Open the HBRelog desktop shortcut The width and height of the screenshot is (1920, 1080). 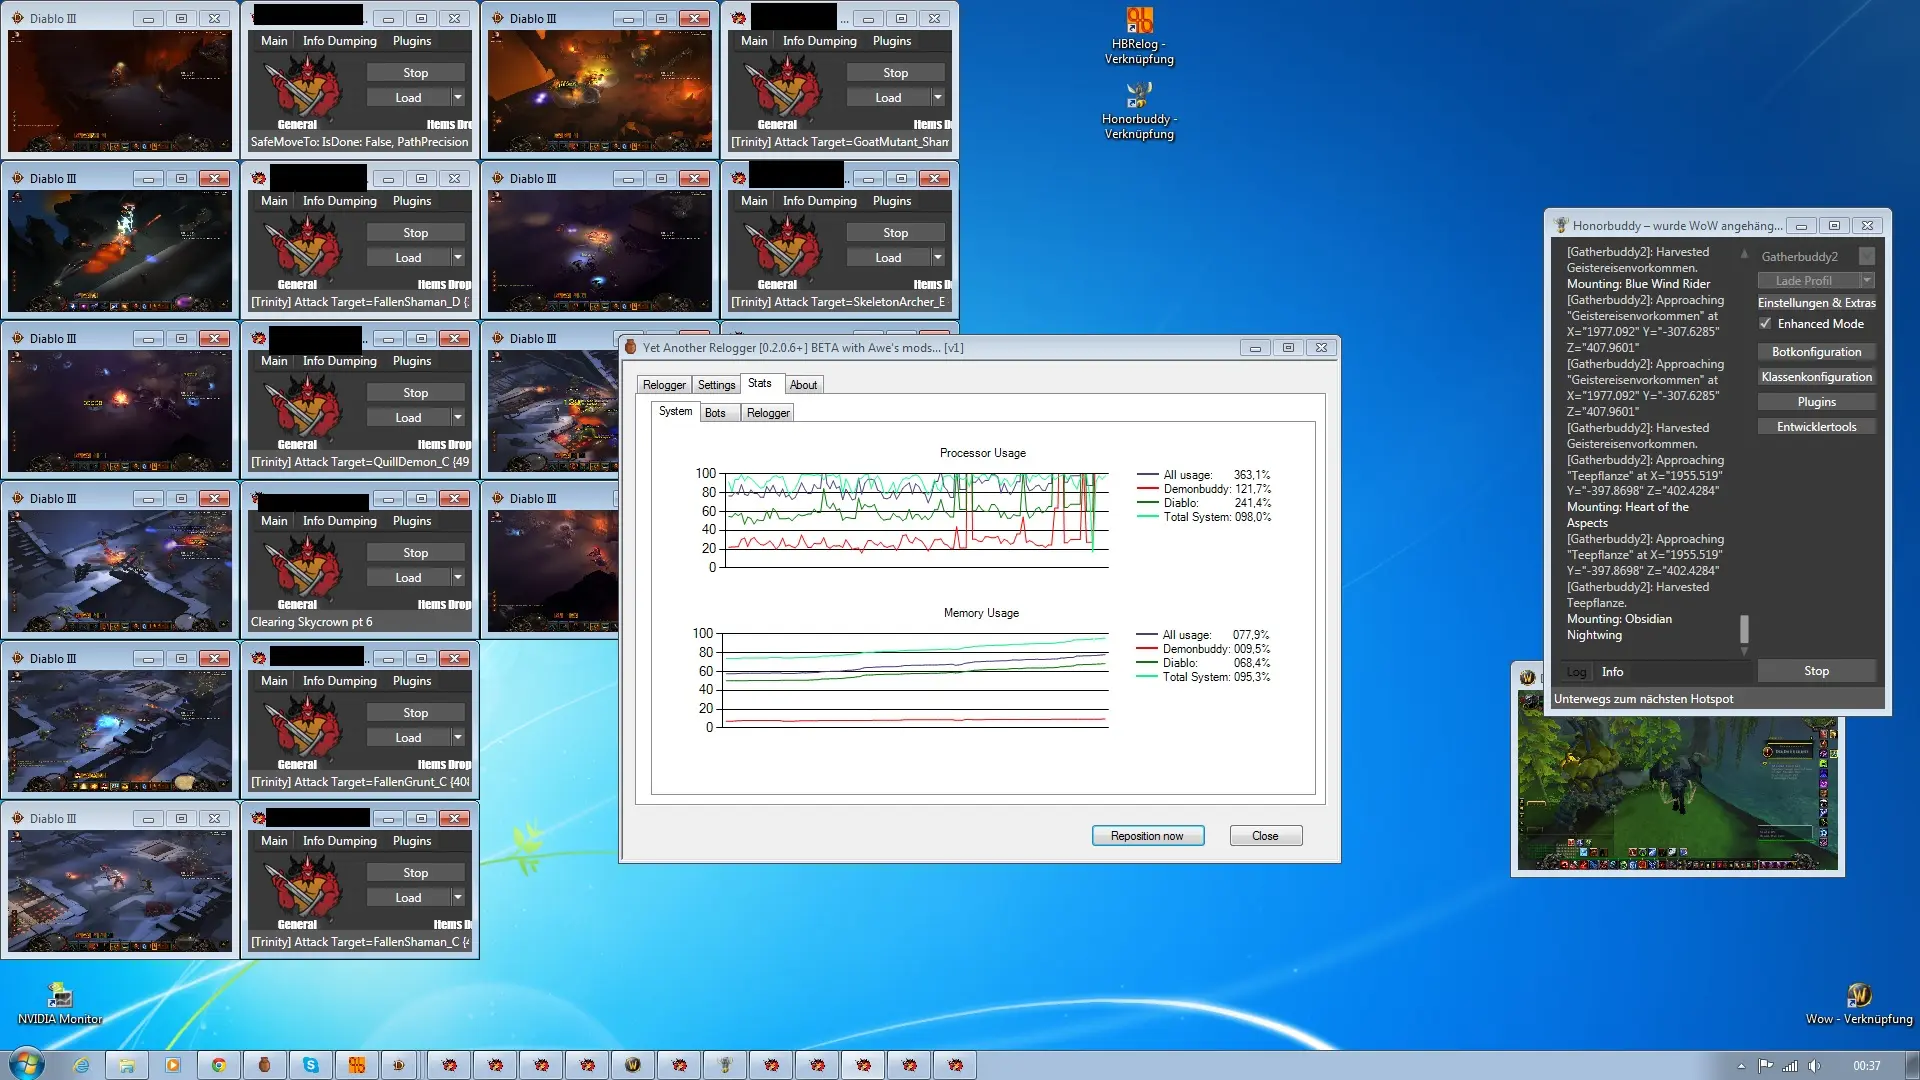[x=1139, y=36]
